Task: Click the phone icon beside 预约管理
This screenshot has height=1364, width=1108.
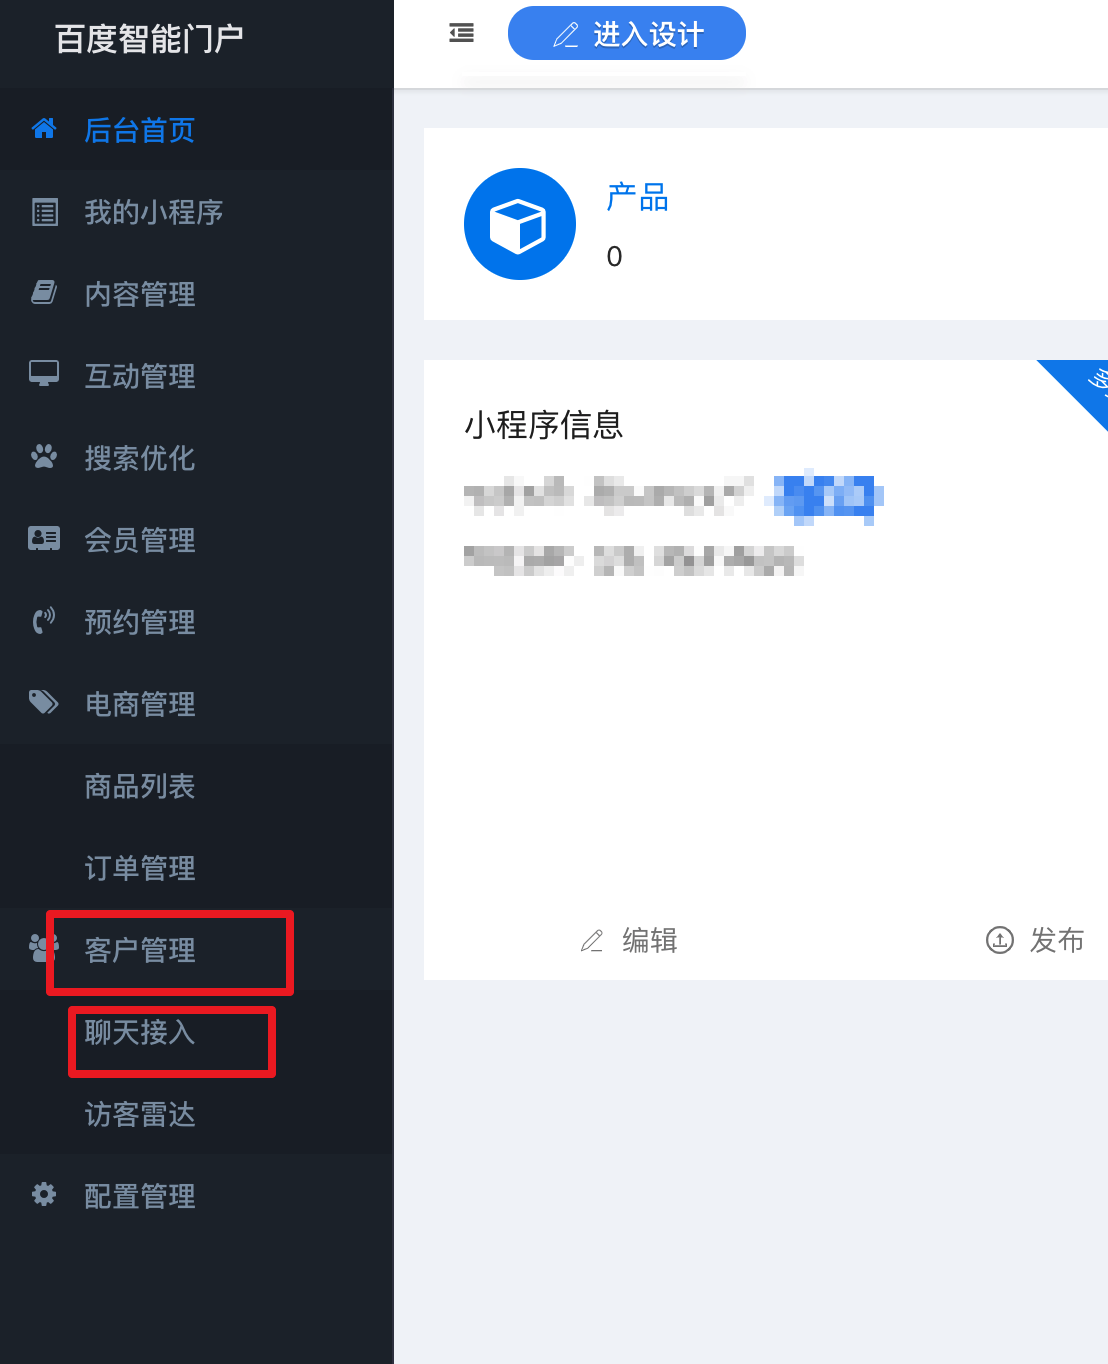Action: click(x=44, y=621)
